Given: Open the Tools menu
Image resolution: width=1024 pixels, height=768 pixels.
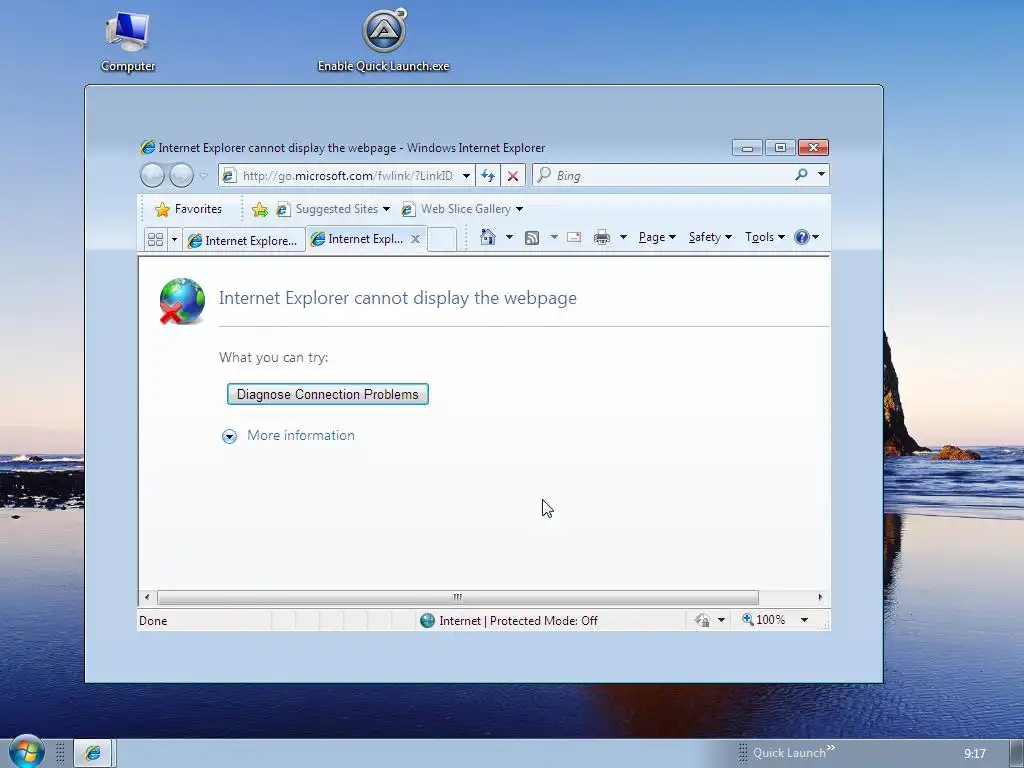Looking at the screenshot, I should pyautogui.click(x=765, y=237).
